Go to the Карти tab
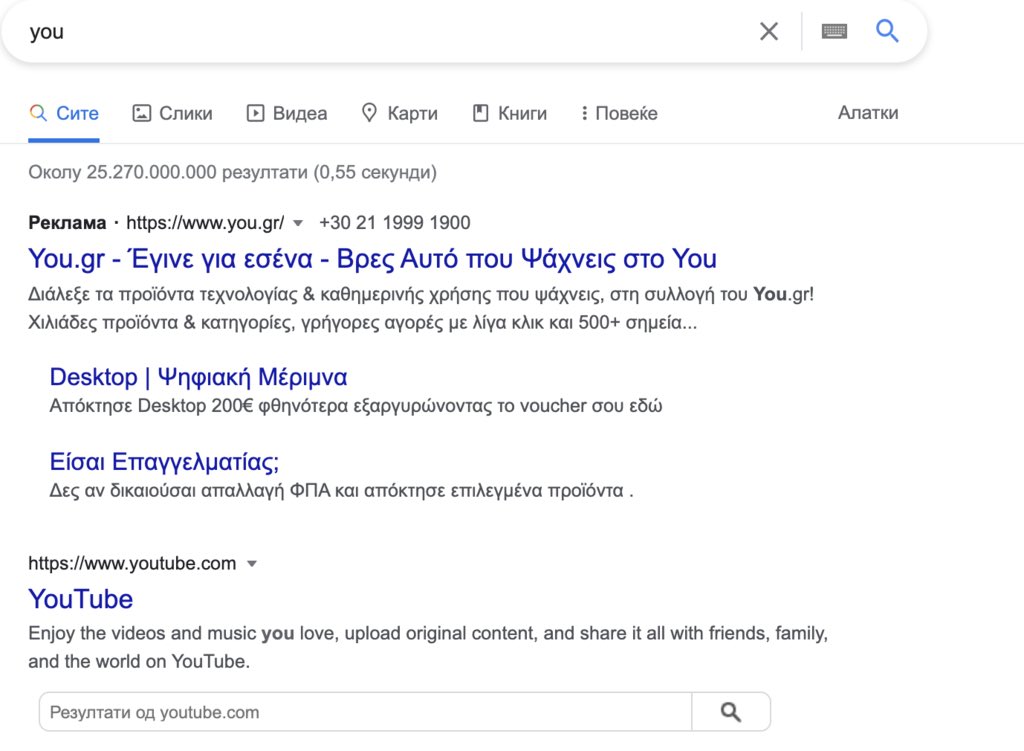 (400, 114)
